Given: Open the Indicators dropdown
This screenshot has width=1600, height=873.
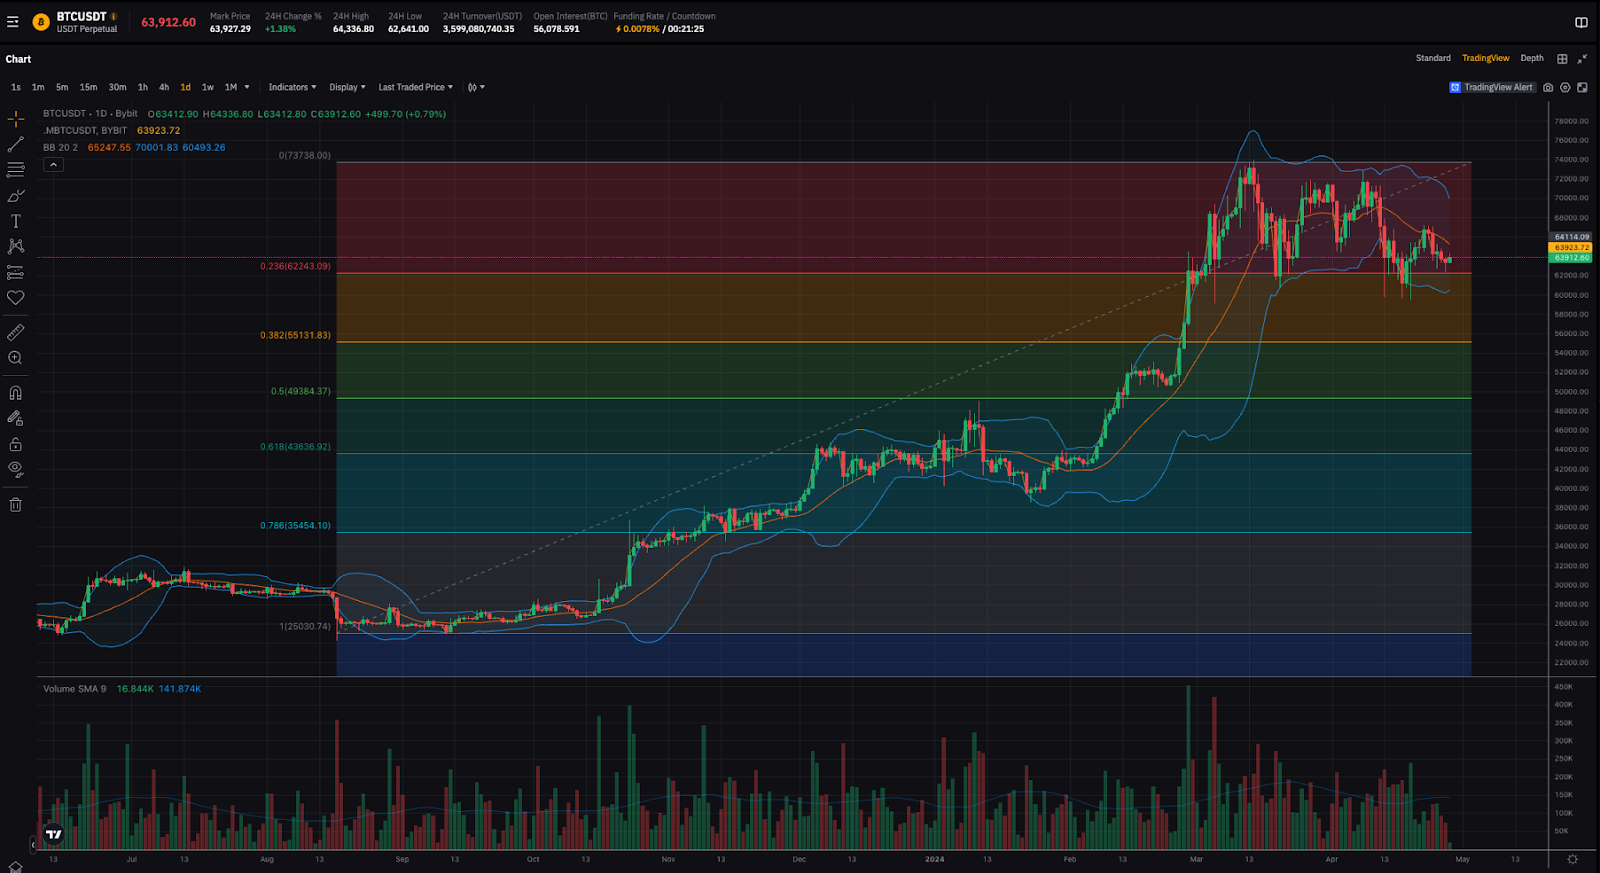Looking at the screenshot, I should pos(292,87).
